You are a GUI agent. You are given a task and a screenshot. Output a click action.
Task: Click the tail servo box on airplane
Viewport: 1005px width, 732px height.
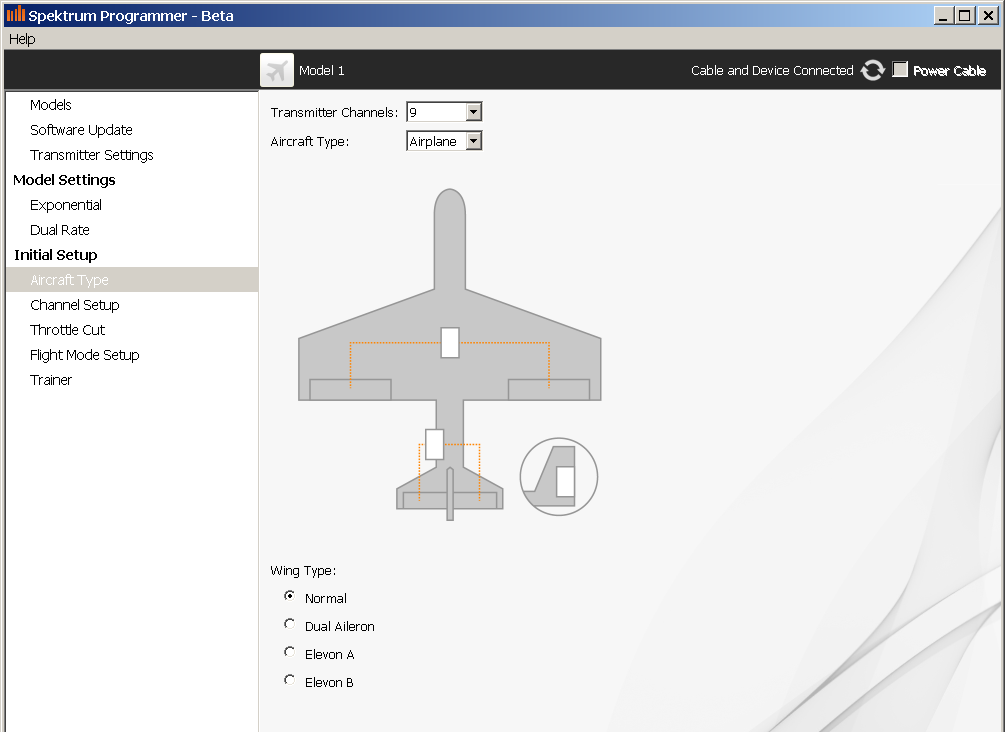click(434, 444)
